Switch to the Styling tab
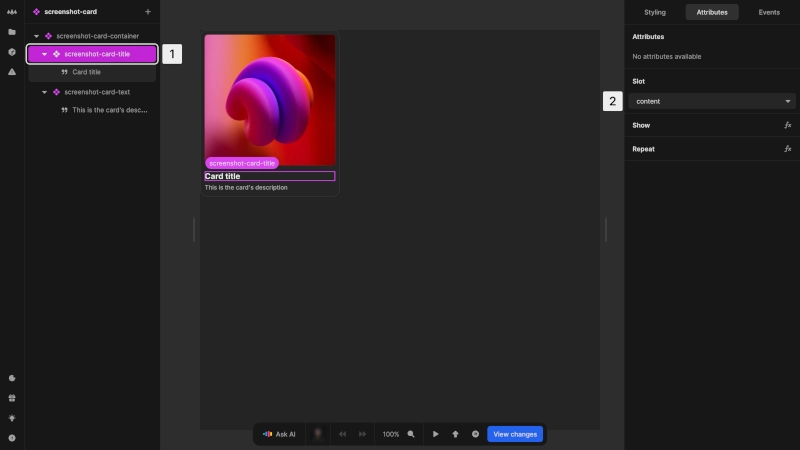This screenshot has width=800, height=450. (655, 12)
